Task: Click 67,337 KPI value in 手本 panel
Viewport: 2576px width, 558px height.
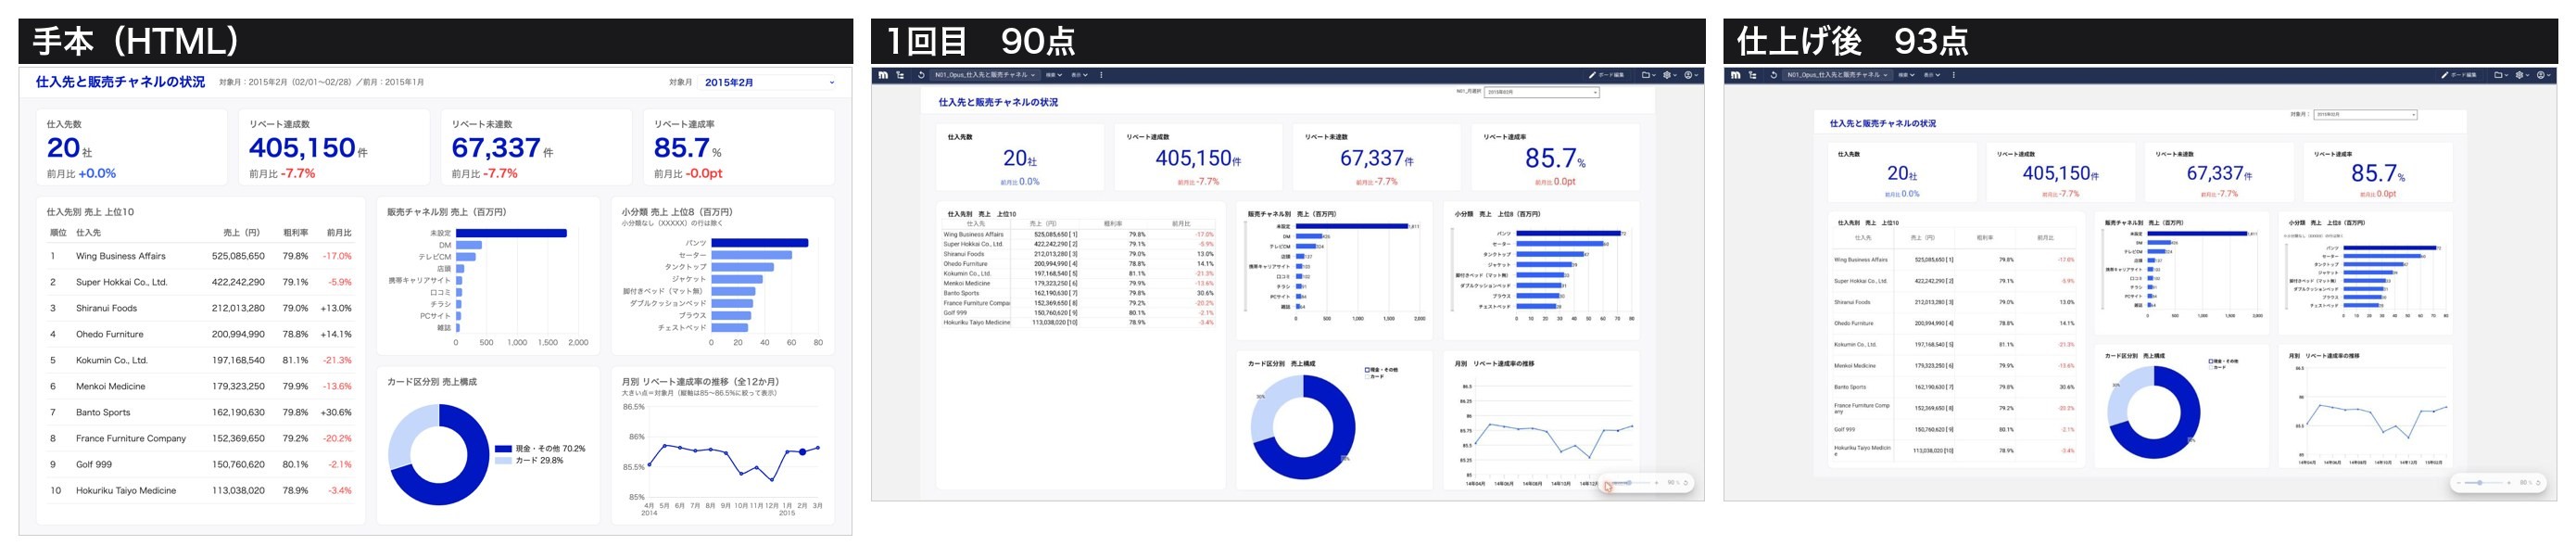Action: pos(496,148)
